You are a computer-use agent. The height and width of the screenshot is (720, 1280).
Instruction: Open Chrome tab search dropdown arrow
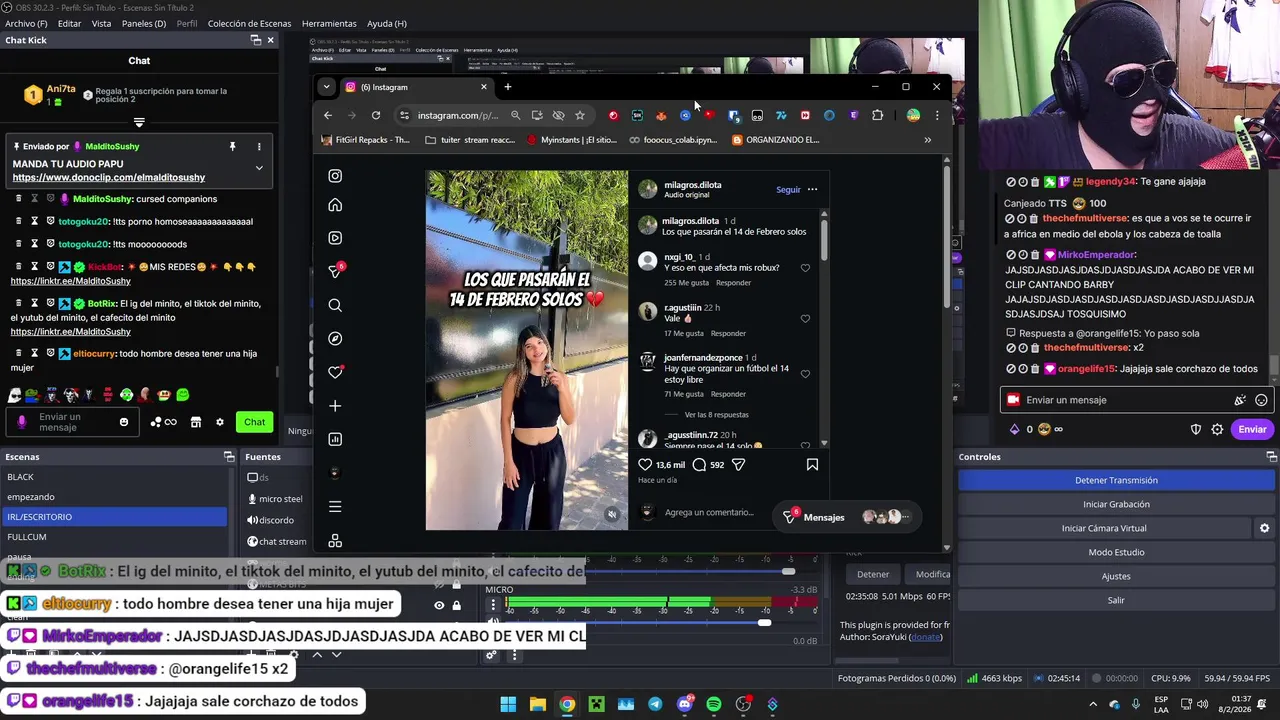click(x=326, y=87)
